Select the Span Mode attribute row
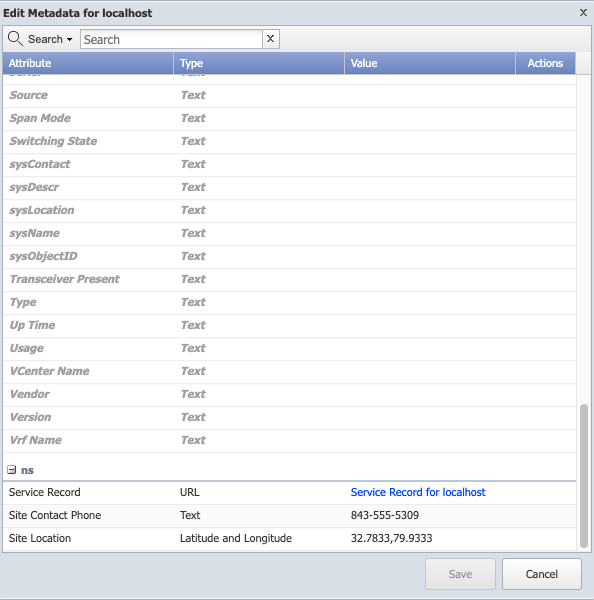 pyautogui.click(x=289, y=119)
